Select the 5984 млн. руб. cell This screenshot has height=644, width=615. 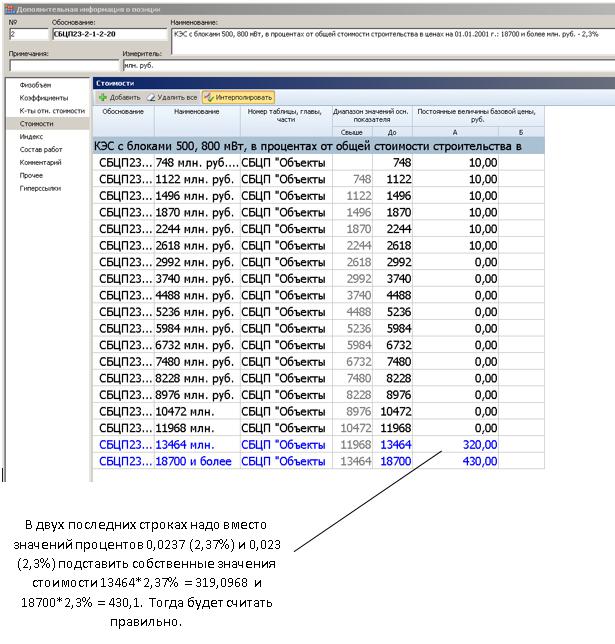[197, 329]
